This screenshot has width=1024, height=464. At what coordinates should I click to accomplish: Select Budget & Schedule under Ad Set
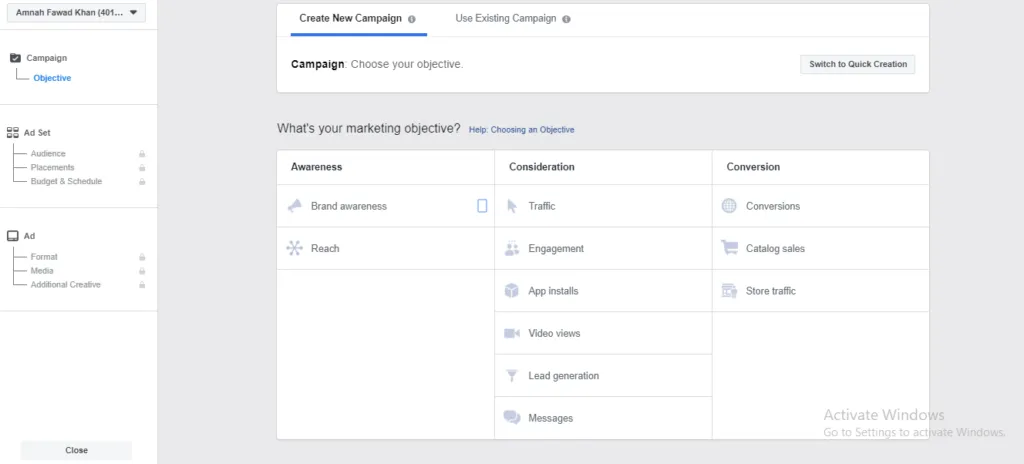[66, 181]
